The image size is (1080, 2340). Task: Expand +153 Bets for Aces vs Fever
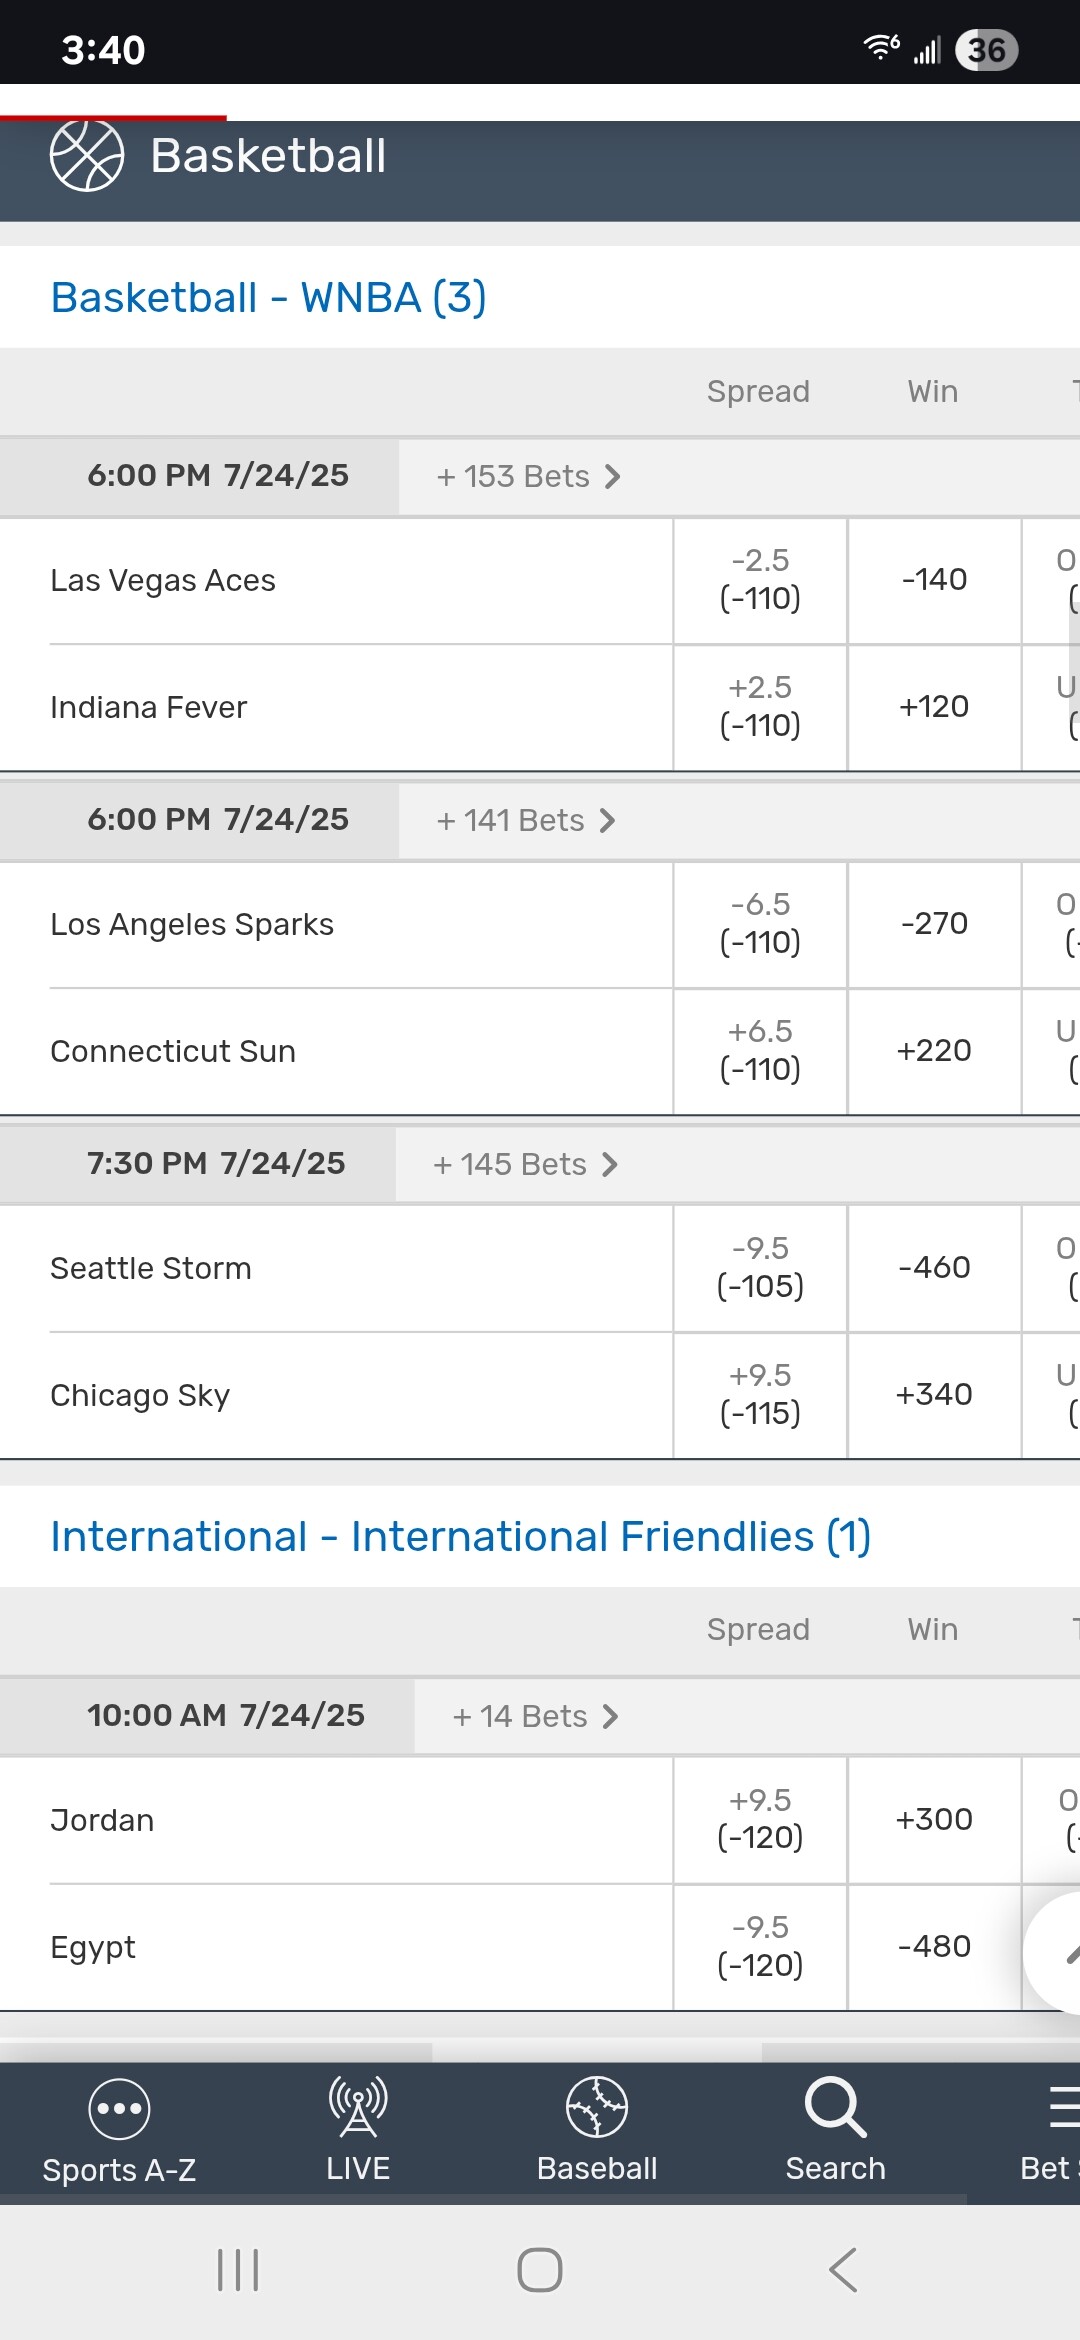coord(528,477)
